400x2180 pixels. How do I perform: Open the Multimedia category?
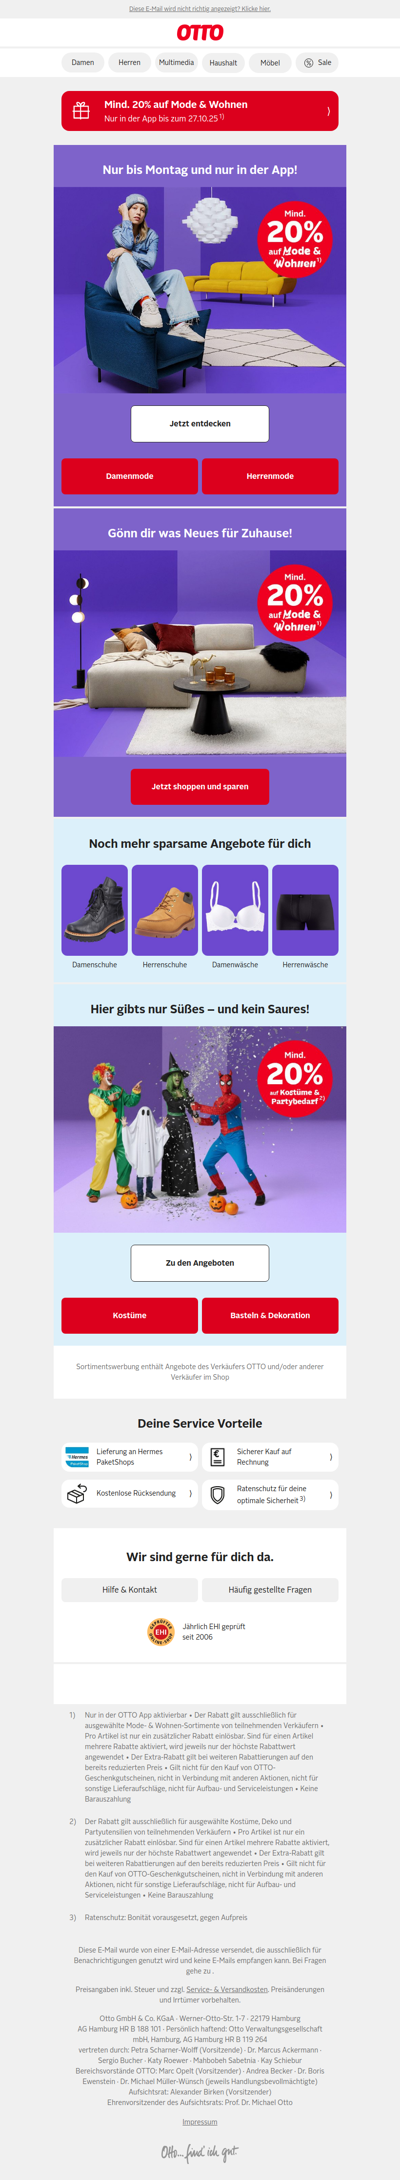coord(176,63)
